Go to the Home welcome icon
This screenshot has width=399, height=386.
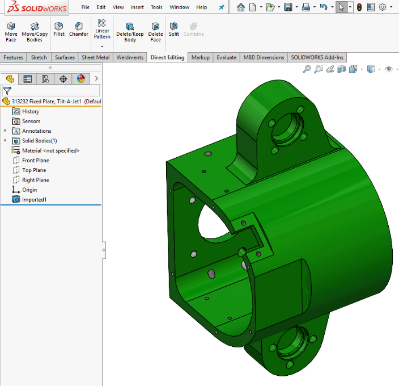(x=241, y=7)
